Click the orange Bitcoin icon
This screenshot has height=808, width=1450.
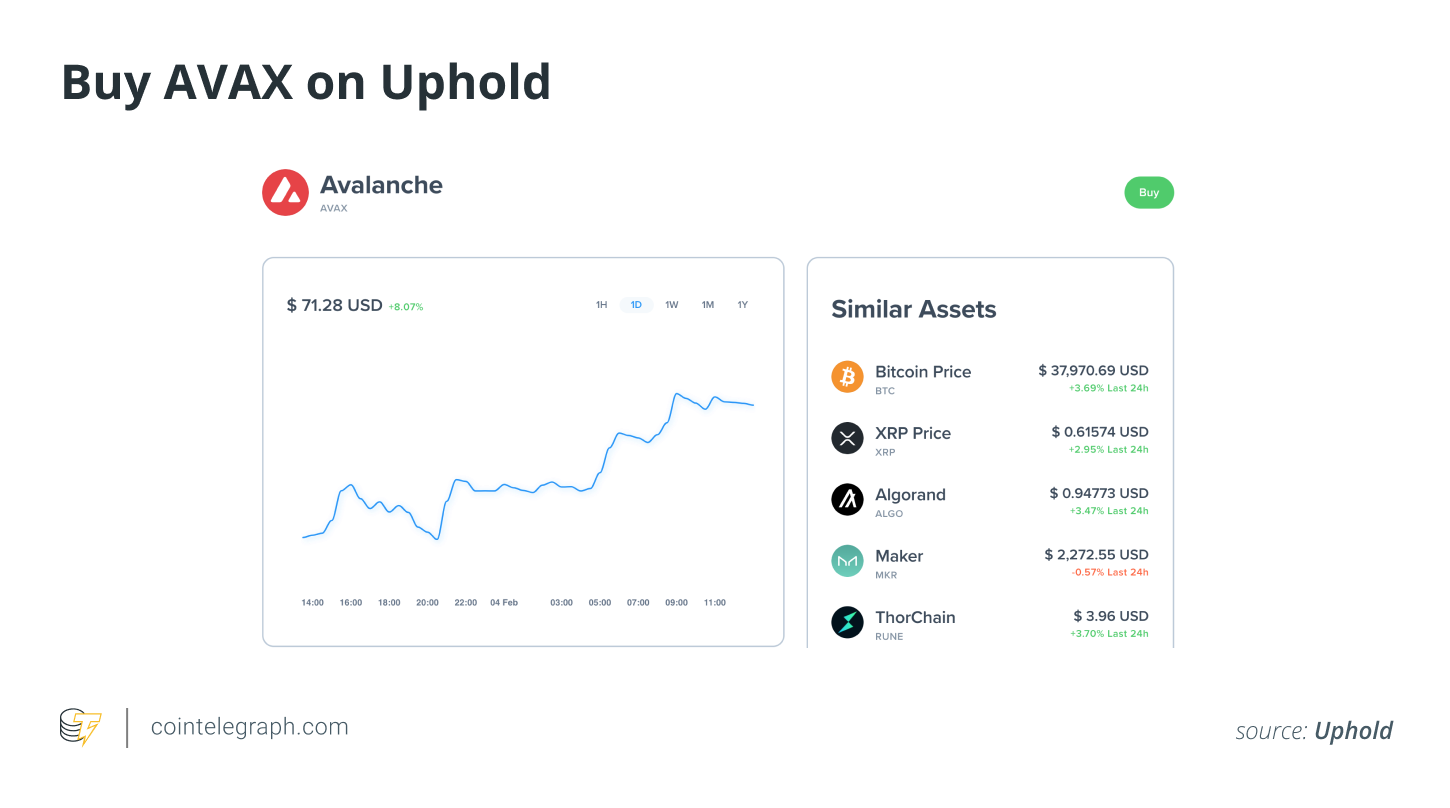click(x=847, y=377)
